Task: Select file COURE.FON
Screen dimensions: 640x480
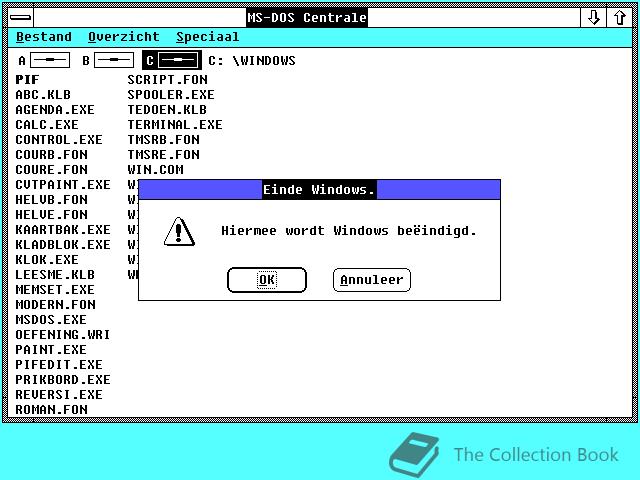Action: pyautogui.click(x=51, y=170)
